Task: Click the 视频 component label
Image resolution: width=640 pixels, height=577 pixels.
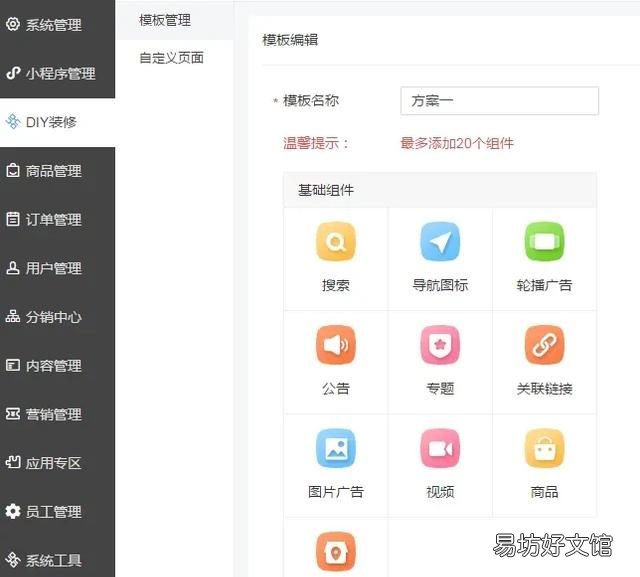Action: (440, 491)
